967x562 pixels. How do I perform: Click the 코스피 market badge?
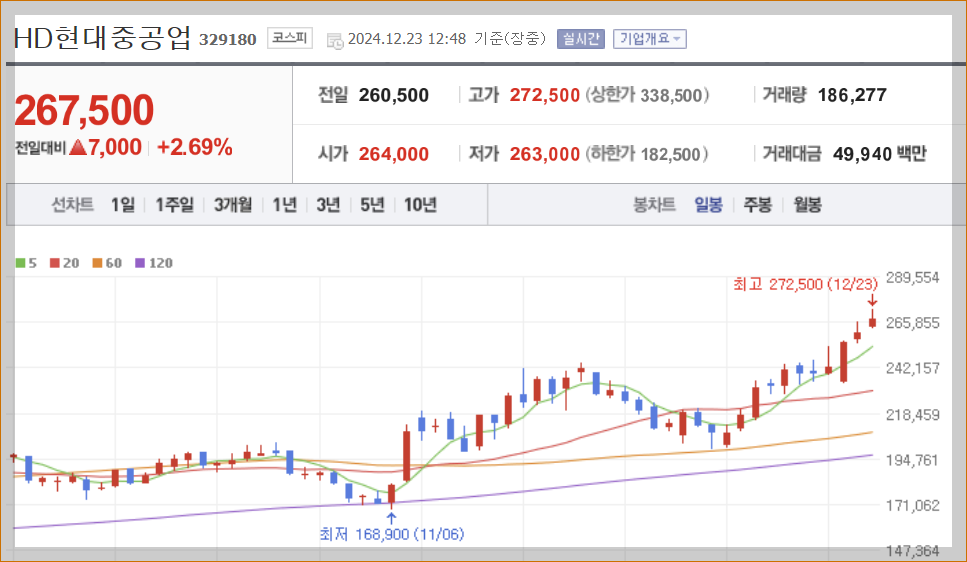(290, 38)
